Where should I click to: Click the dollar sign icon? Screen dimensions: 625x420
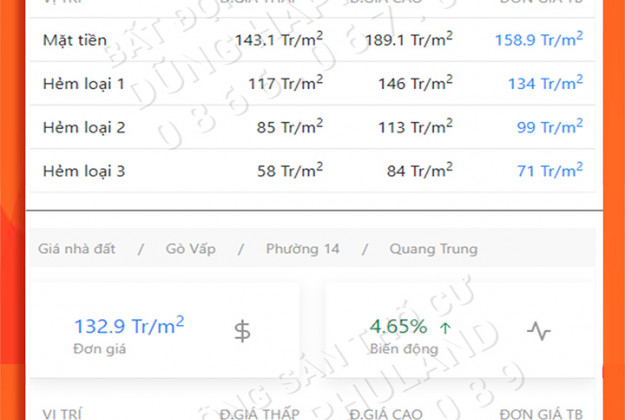point(242,331)
